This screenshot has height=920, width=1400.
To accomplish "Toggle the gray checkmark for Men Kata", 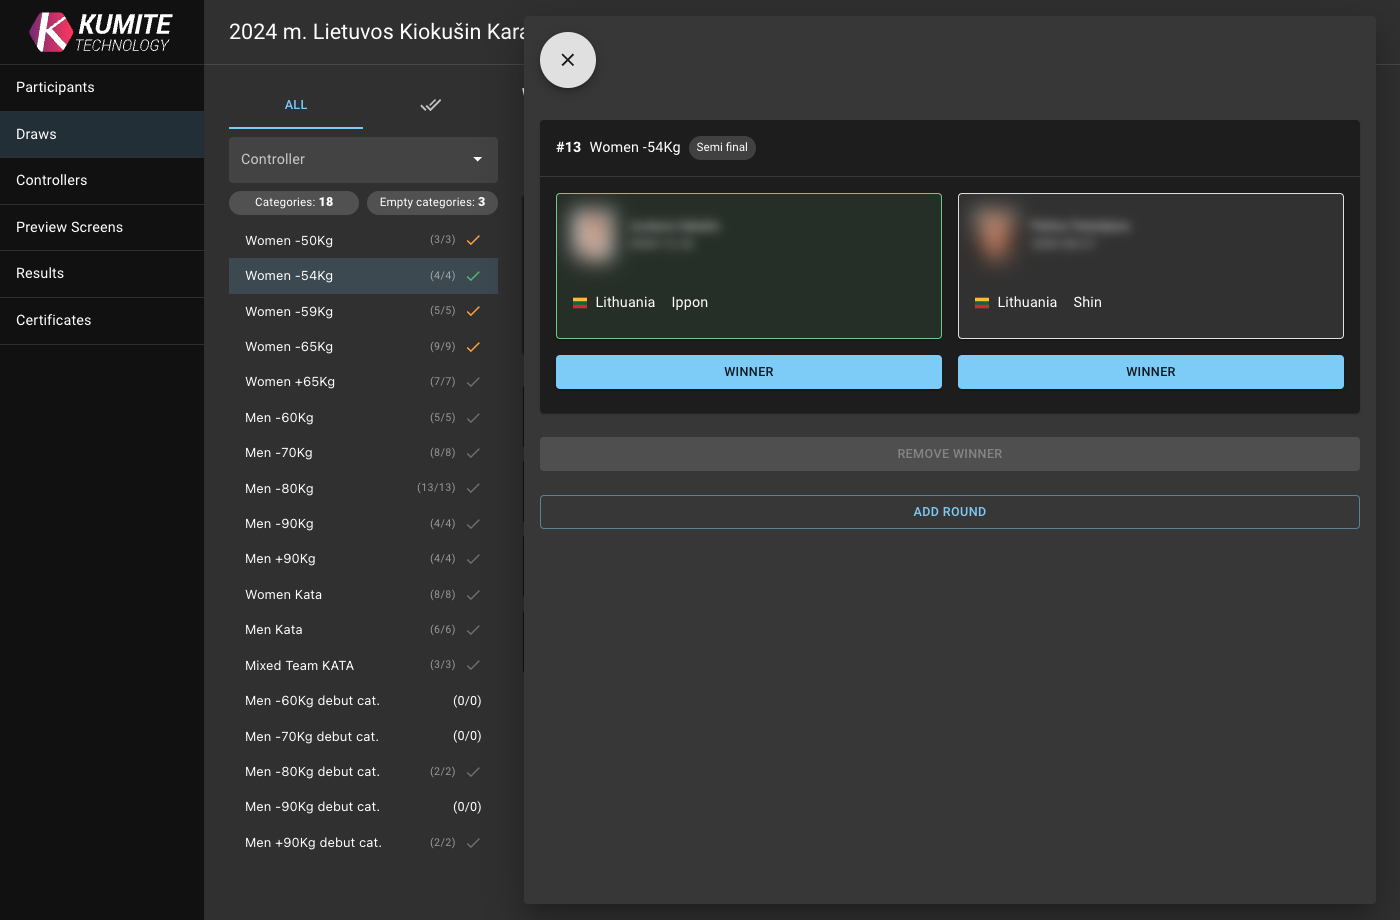I will pyautogui.click(x=472, y=629).
